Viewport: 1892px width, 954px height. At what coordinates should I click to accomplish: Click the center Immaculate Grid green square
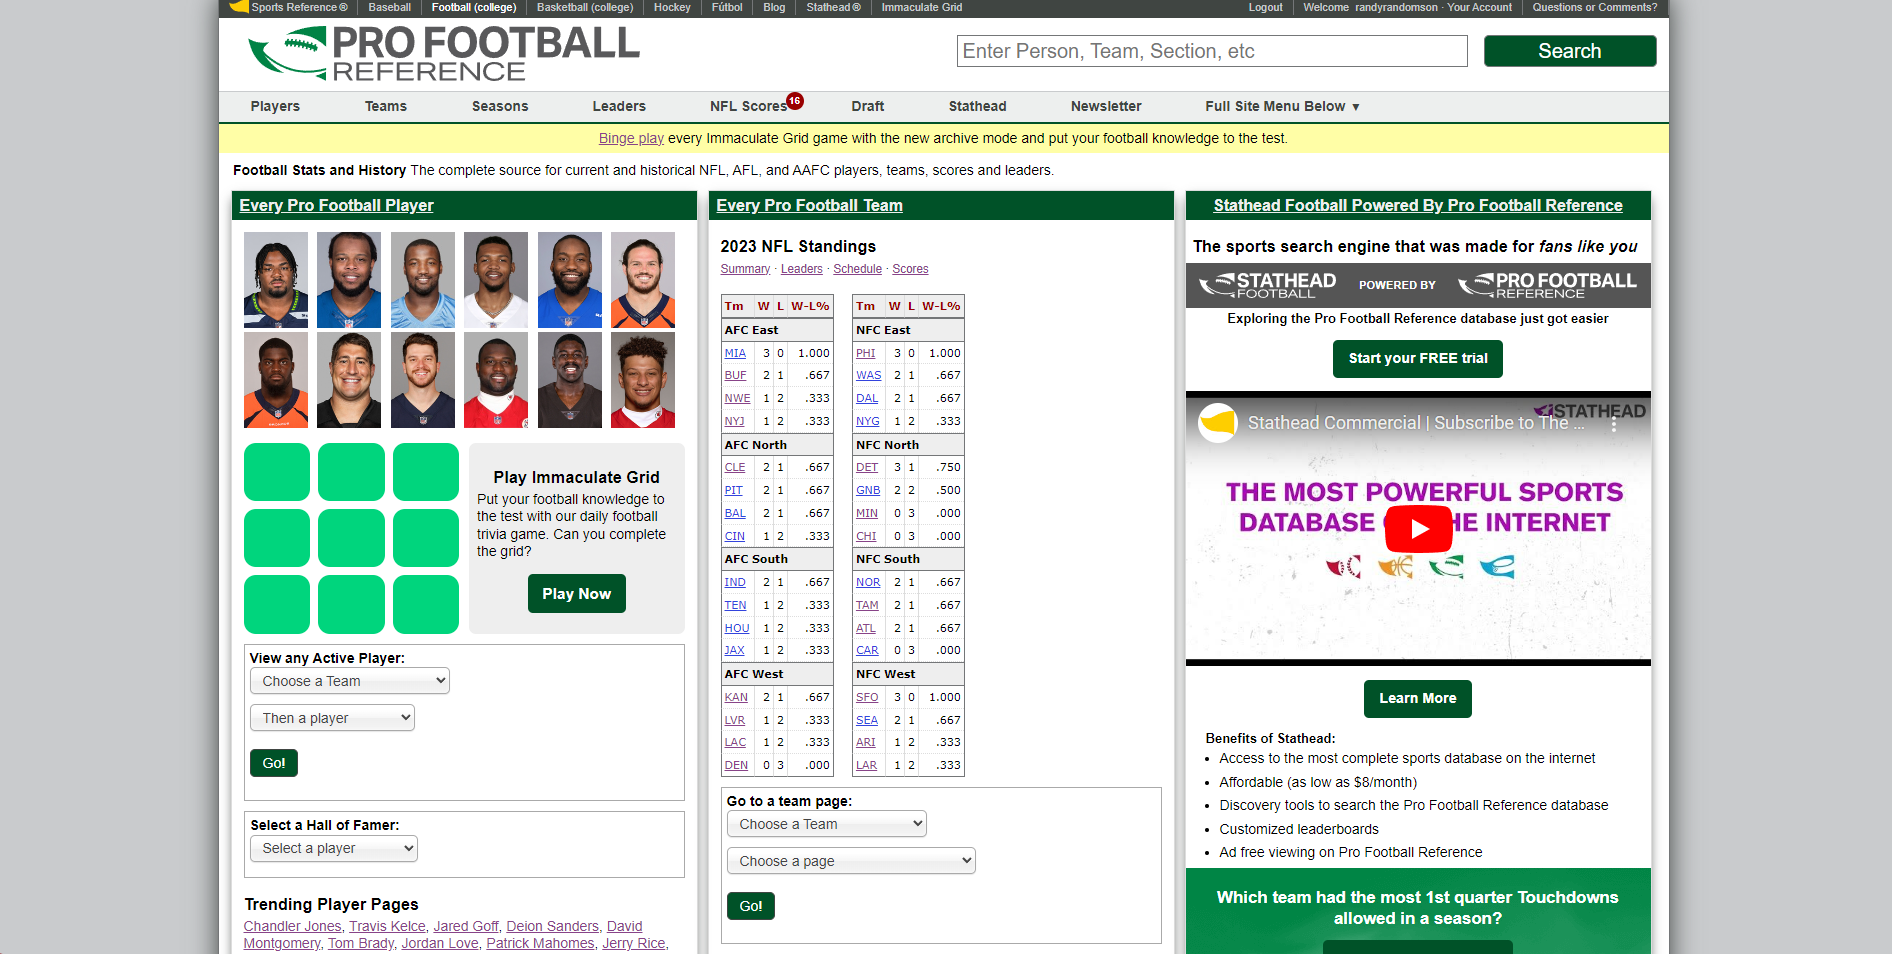click(351, 538)
